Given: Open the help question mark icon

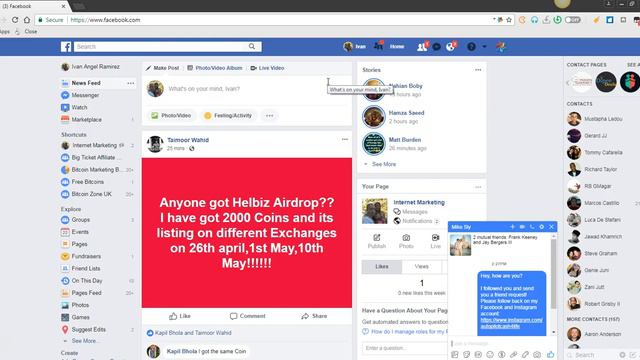Looking at the screenshot, I should click(471, 47).
